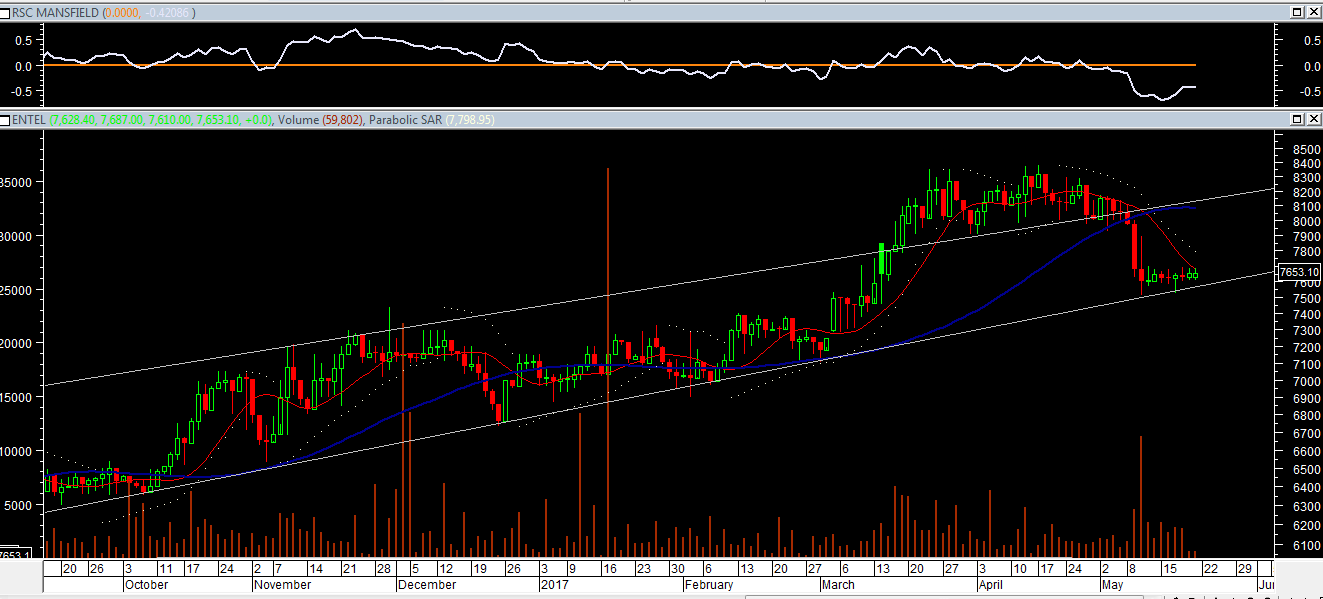Select the ENTEL security name in title bar

pyautogui.click(x=27, y=119)
